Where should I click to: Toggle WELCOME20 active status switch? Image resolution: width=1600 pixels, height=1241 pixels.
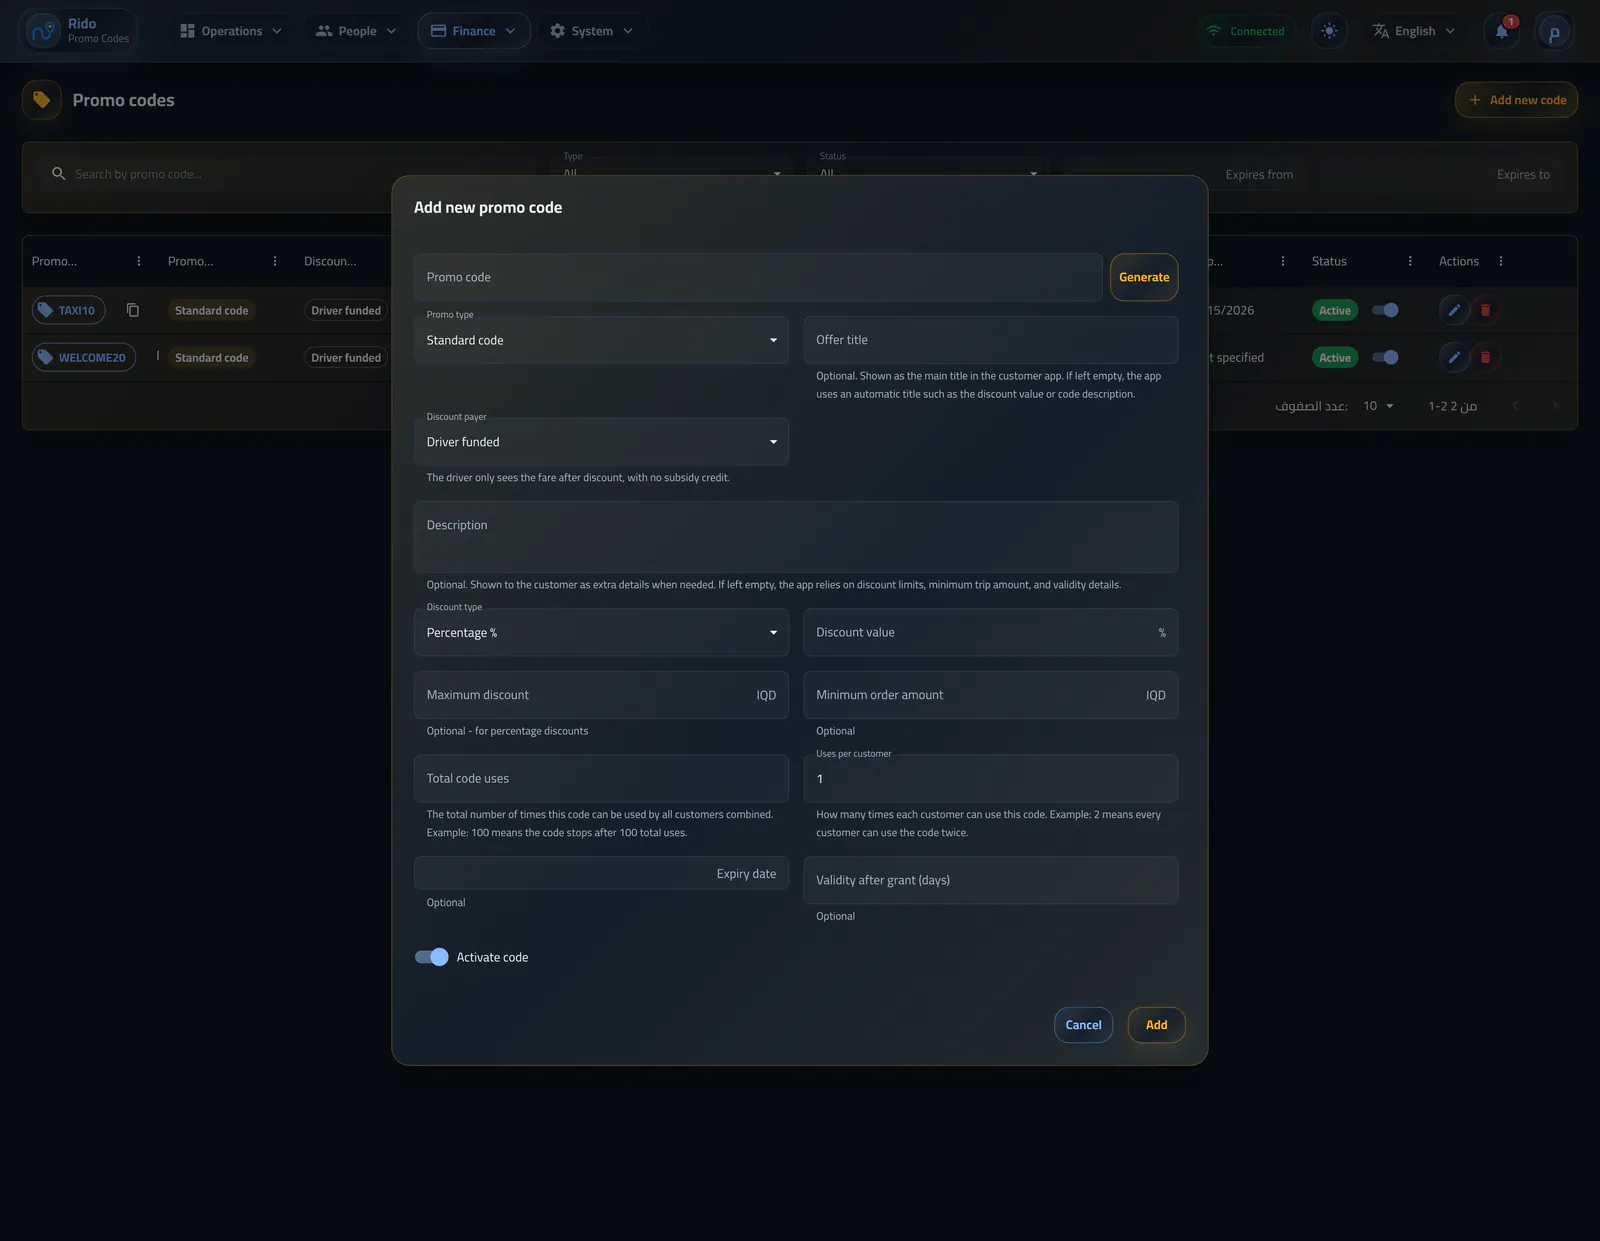(1385, 357)
